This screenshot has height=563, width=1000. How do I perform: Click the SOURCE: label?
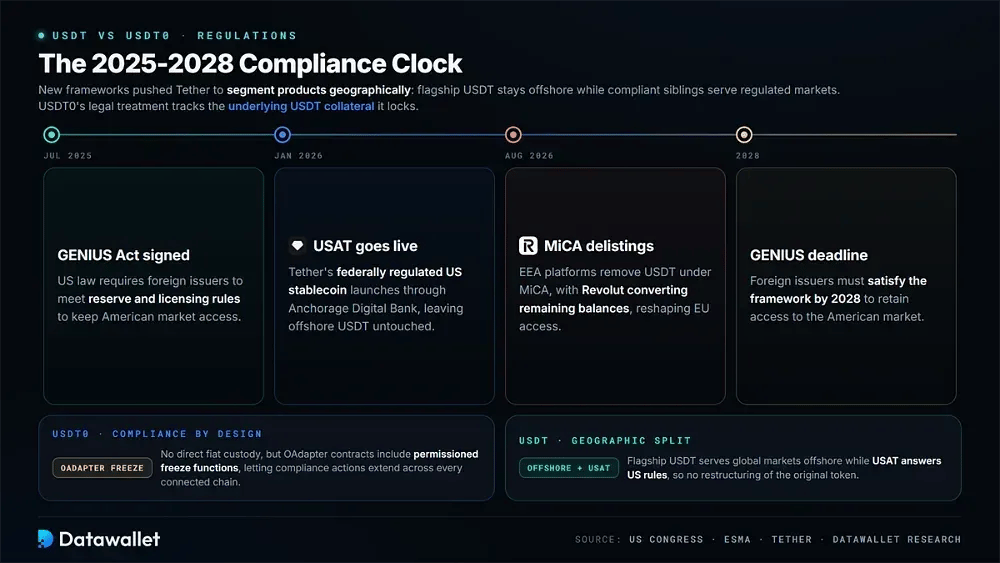click(x=598, y=539)
